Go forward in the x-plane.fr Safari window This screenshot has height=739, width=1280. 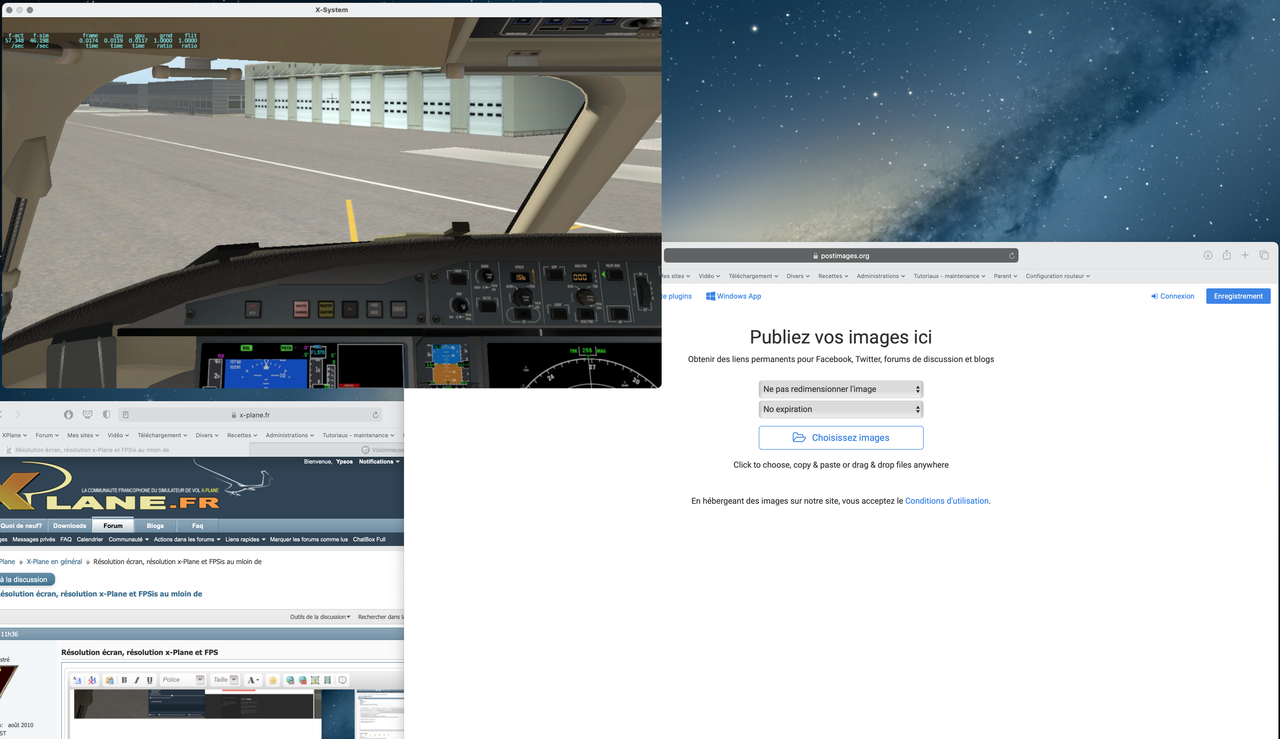[18, 415]
